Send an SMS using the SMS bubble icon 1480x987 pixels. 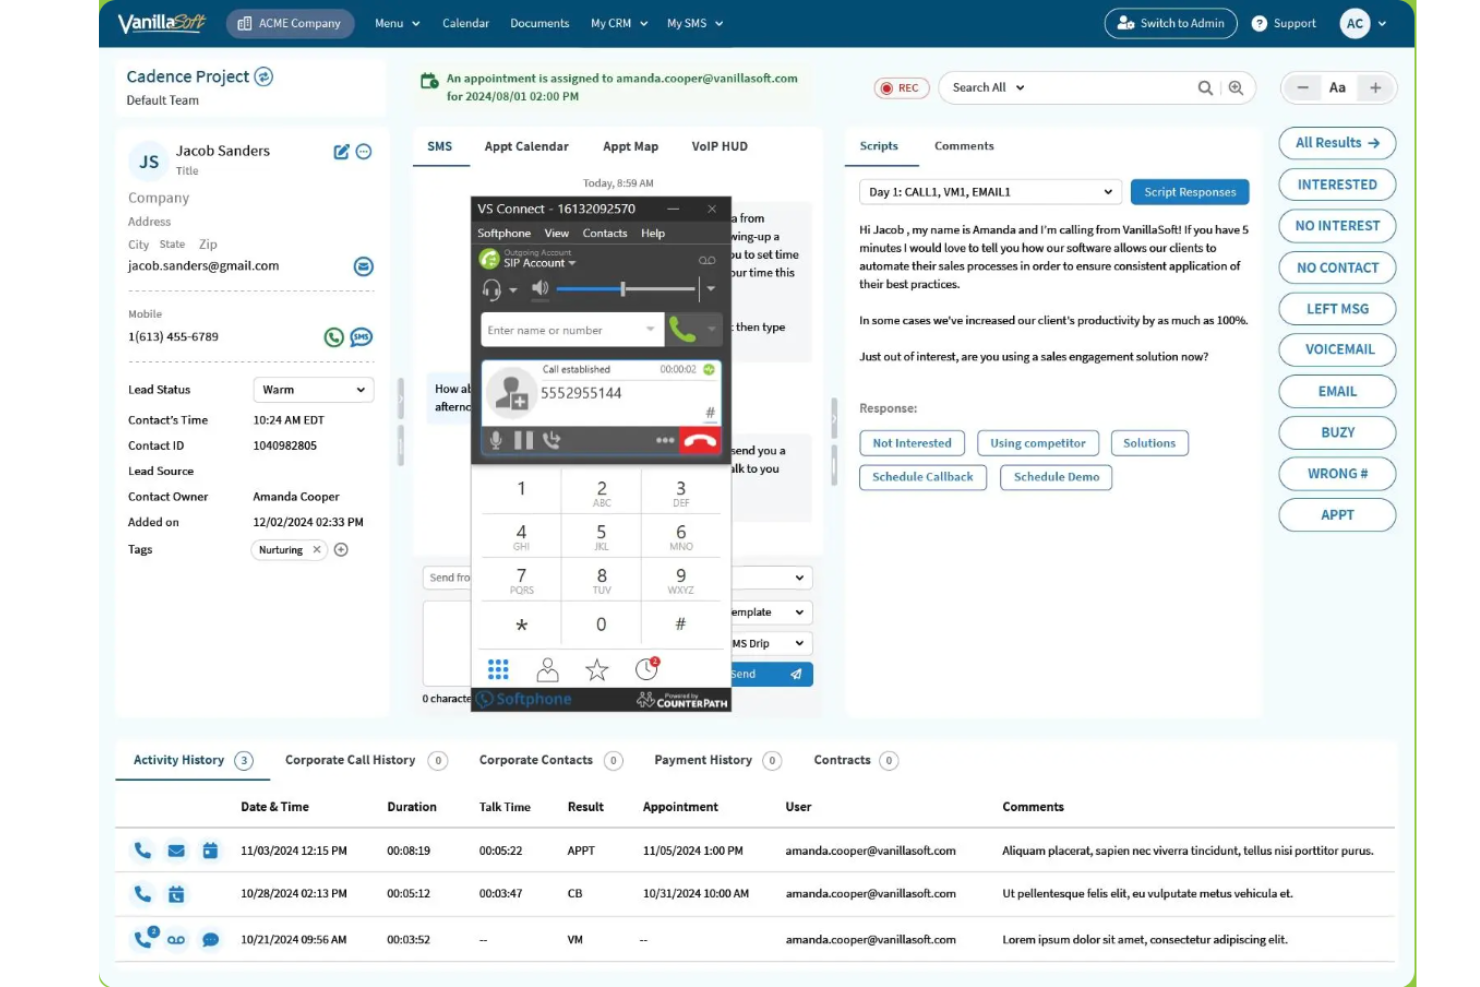(x=362, y=337)
